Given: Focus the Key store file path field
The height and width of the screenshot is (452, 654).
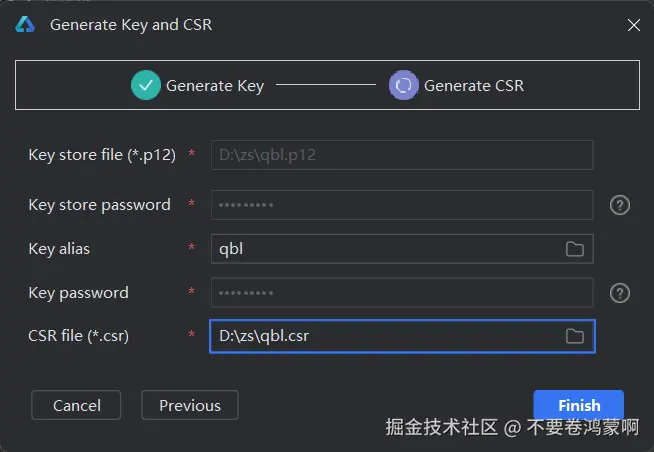Looking at the screenshot, I should (x=401, y=155).
